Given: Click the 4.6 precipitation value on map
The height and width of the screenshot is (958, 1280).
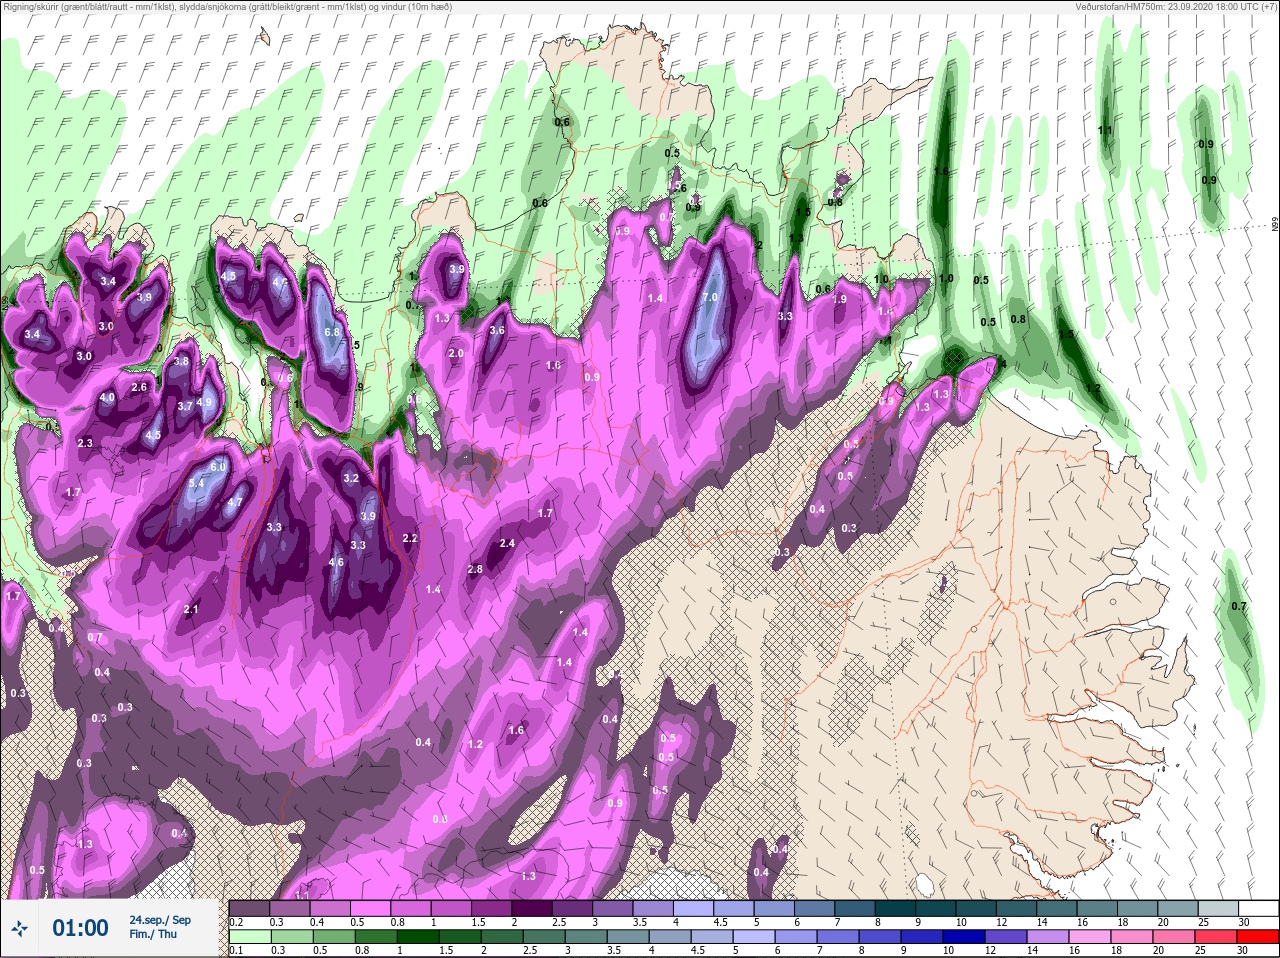Looking at the screenshot, I should 336,563.
